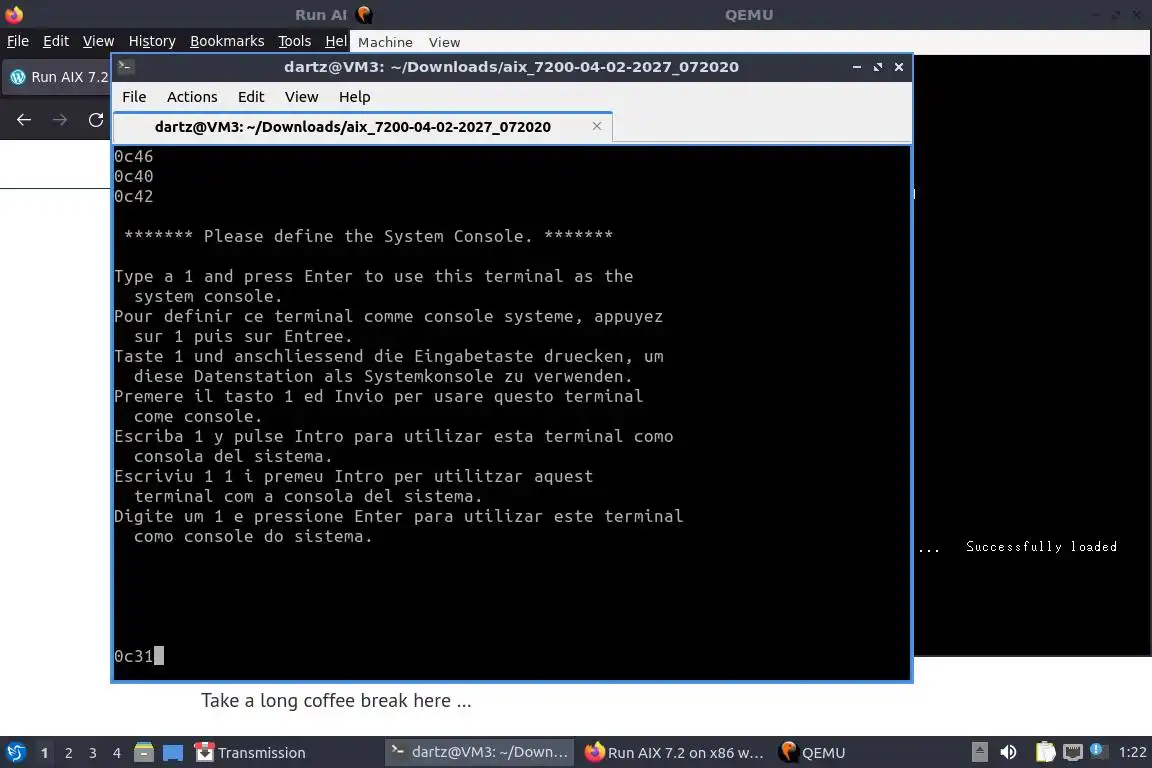The image size is (1152, 768).
Task: Switch to workspace 3
Action: pyautogui.click(x=93, y=753)
